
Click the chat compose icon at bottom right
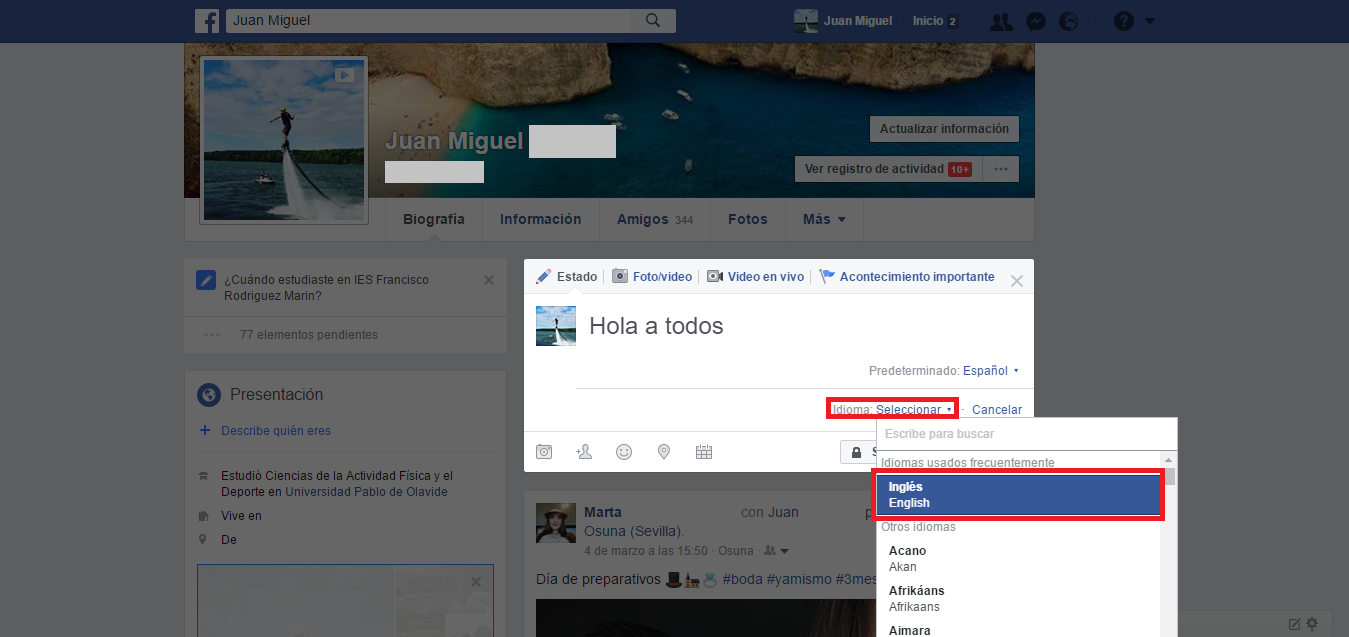[x=1294, y=624]
